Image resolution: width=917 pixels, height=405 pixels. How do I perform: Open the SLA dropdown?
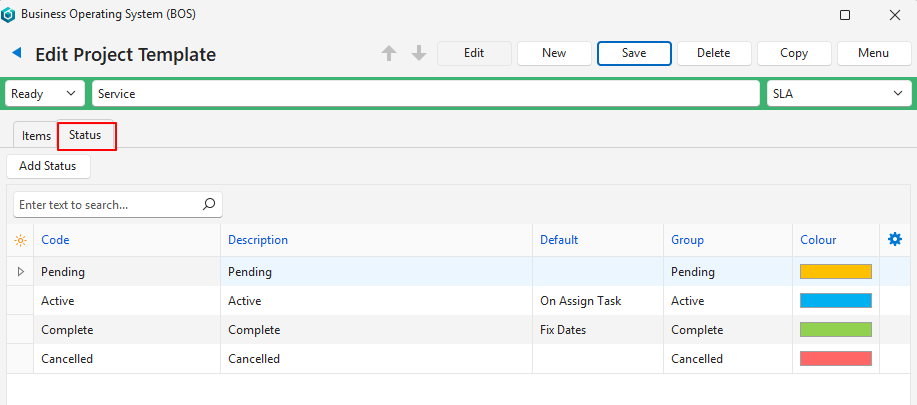coord(838,93)
